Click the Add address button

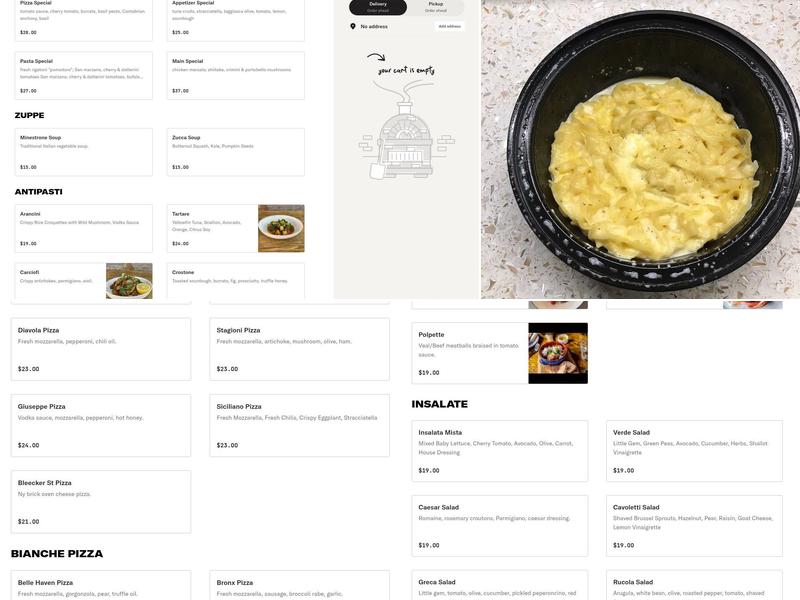(449, 26)
